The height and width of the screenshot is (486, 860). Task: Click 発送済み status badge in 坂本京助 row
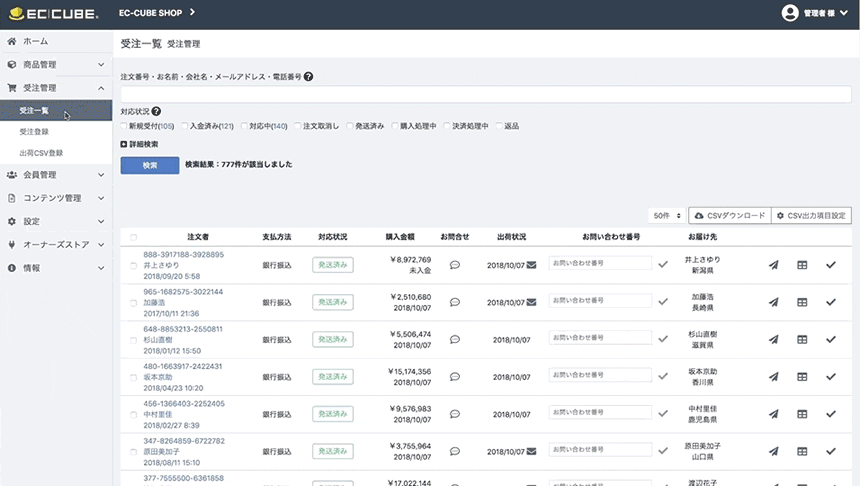pos(333,377)
